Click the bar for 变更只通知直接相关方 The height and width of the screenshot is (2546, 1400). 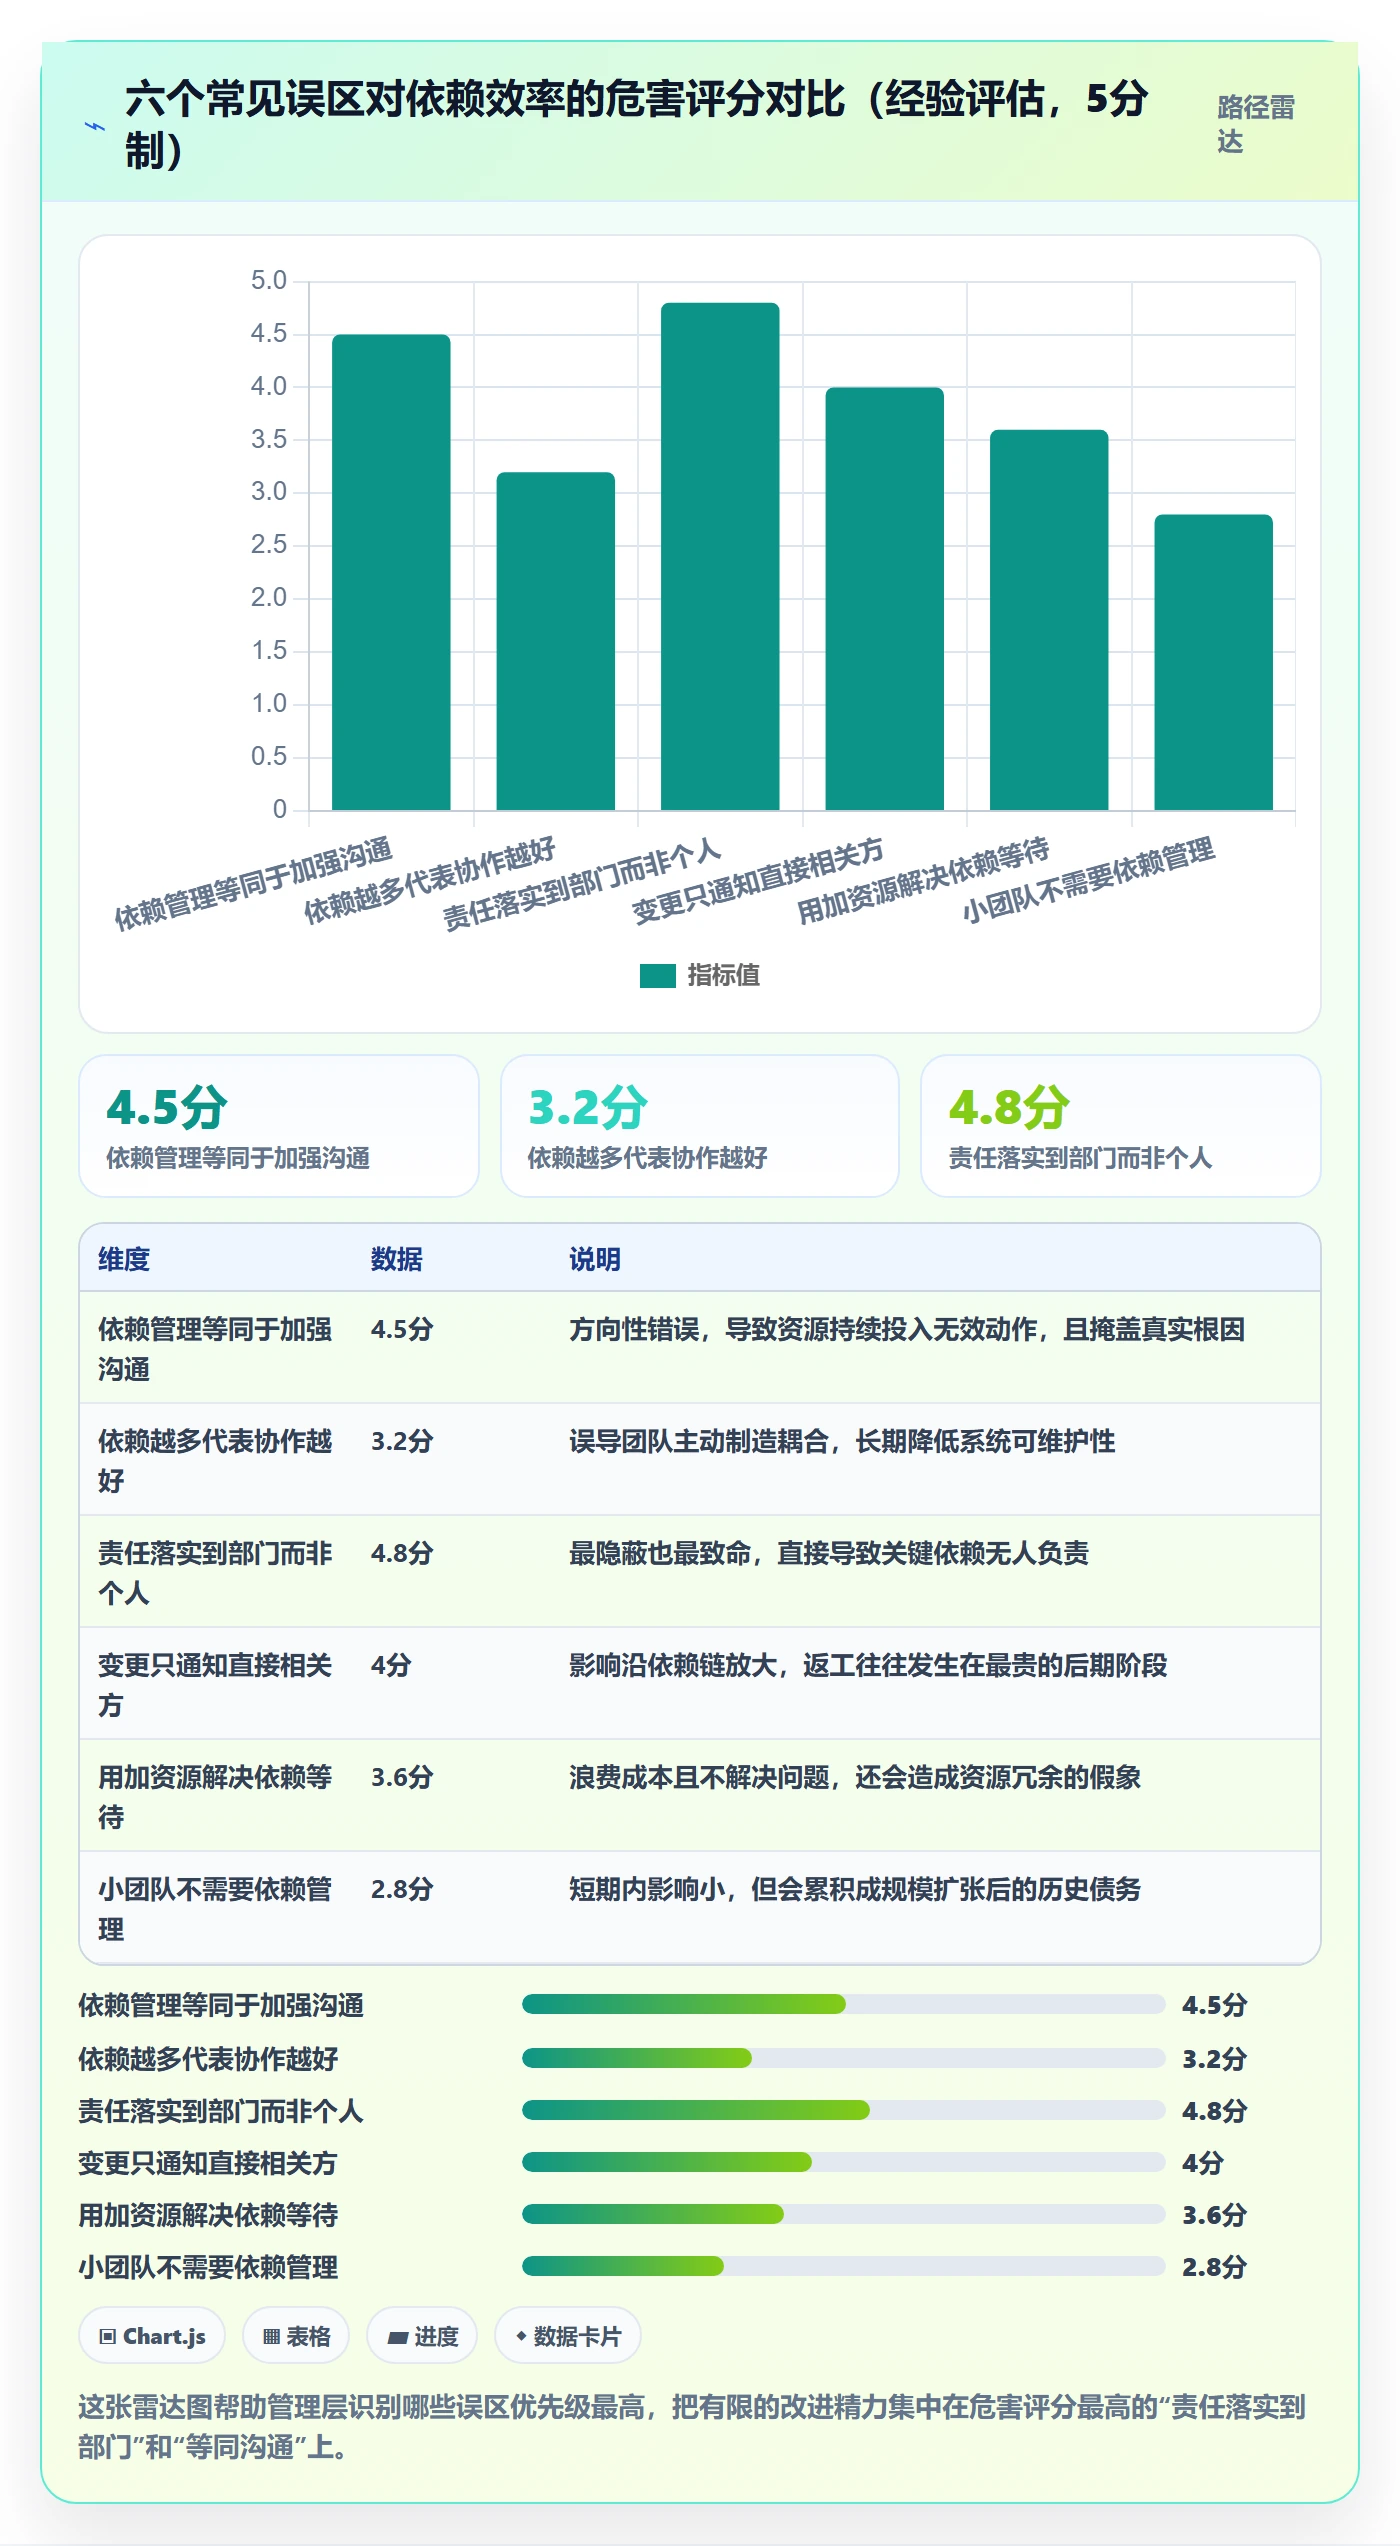885,598
